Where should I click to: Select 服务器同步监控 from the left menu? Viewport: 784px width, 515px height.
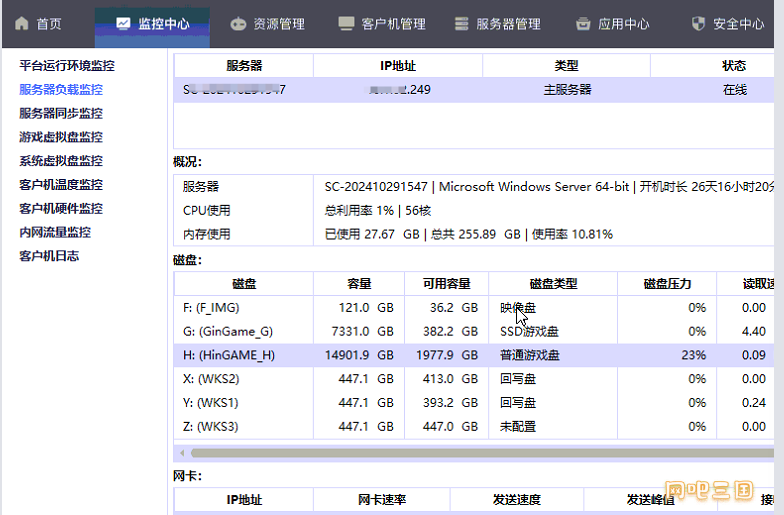61,114
